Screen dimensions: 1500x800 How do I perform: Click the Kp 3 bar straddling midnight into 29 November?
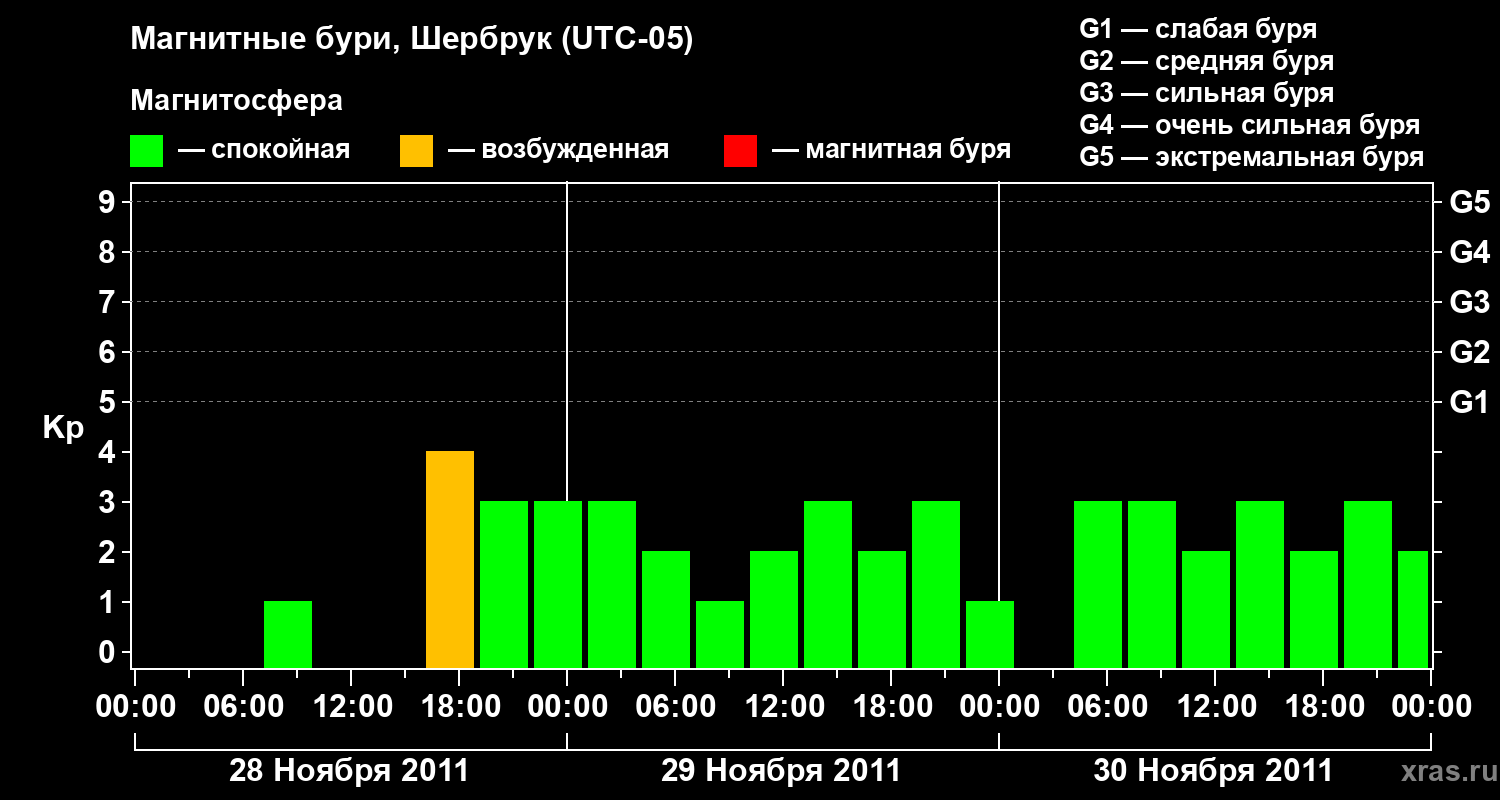558,584
